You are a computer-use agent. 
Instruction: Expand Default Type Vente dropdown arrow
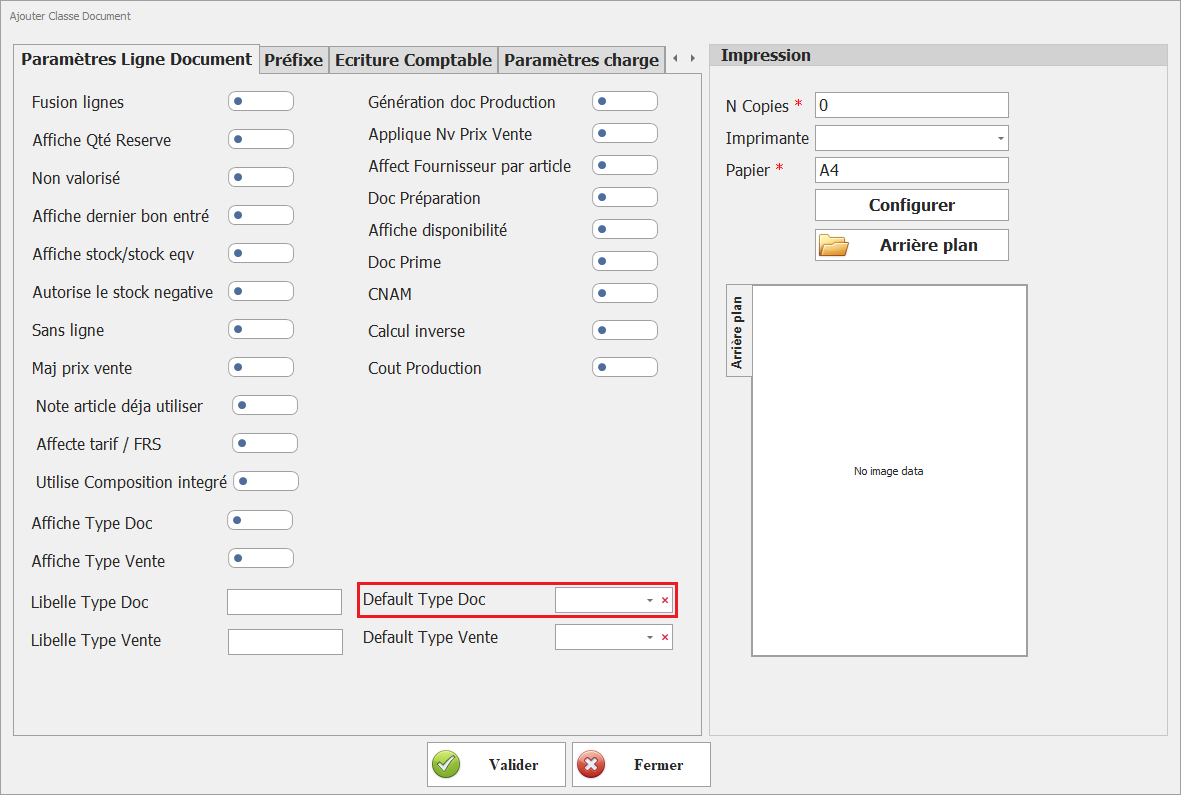pyautogui.click(x=650, y=638)
